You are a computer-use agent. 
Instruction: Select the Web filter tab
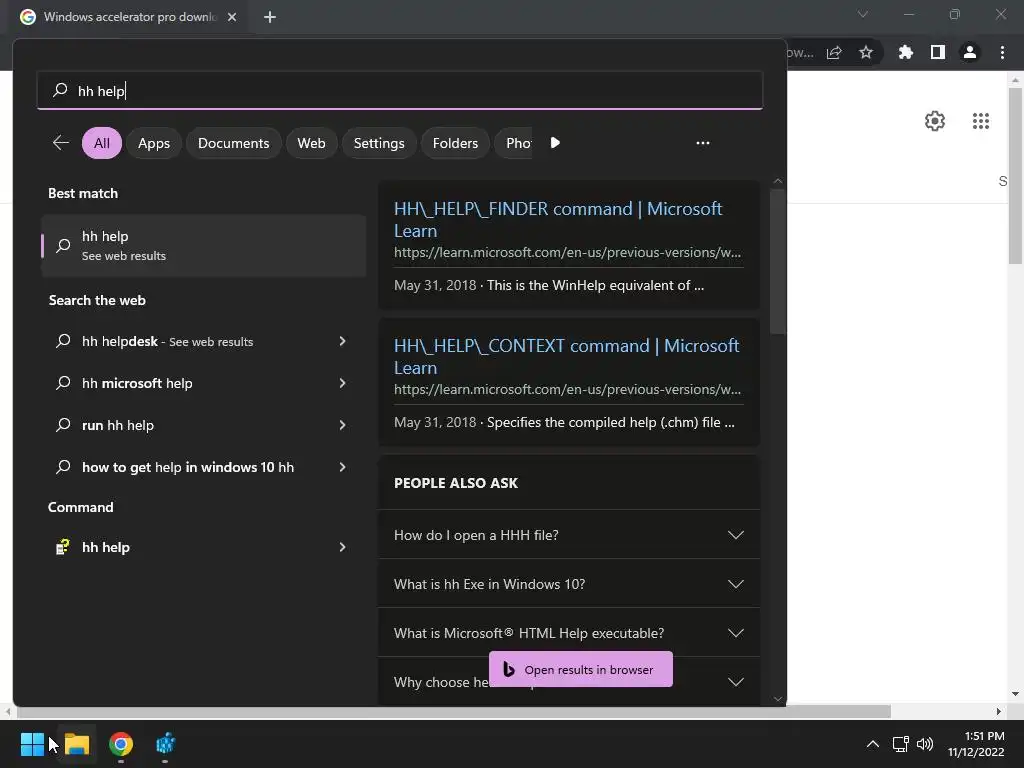pos(312,143)
